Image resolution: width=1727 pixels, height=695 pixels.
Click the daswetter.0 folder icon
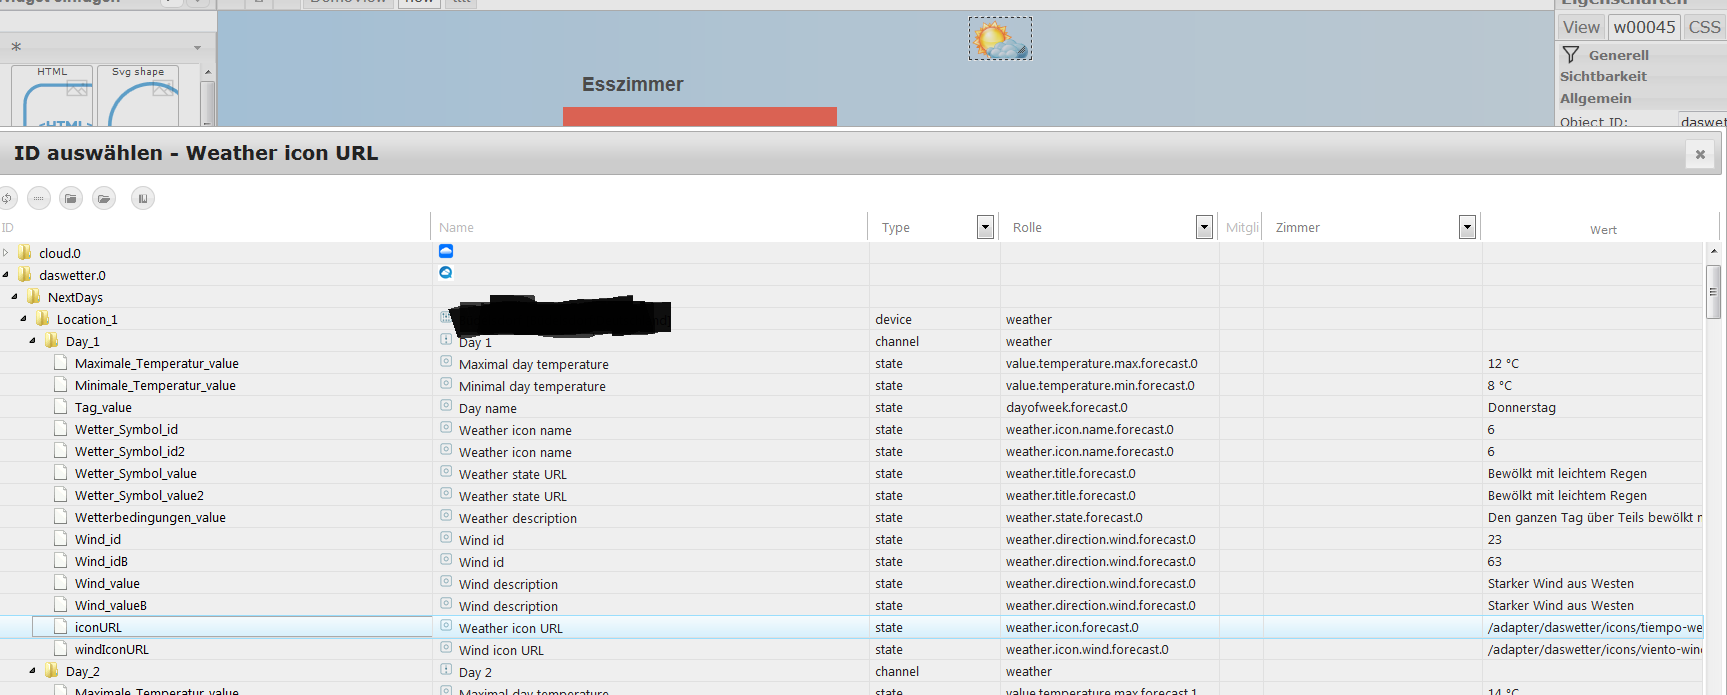coord(25,275)
